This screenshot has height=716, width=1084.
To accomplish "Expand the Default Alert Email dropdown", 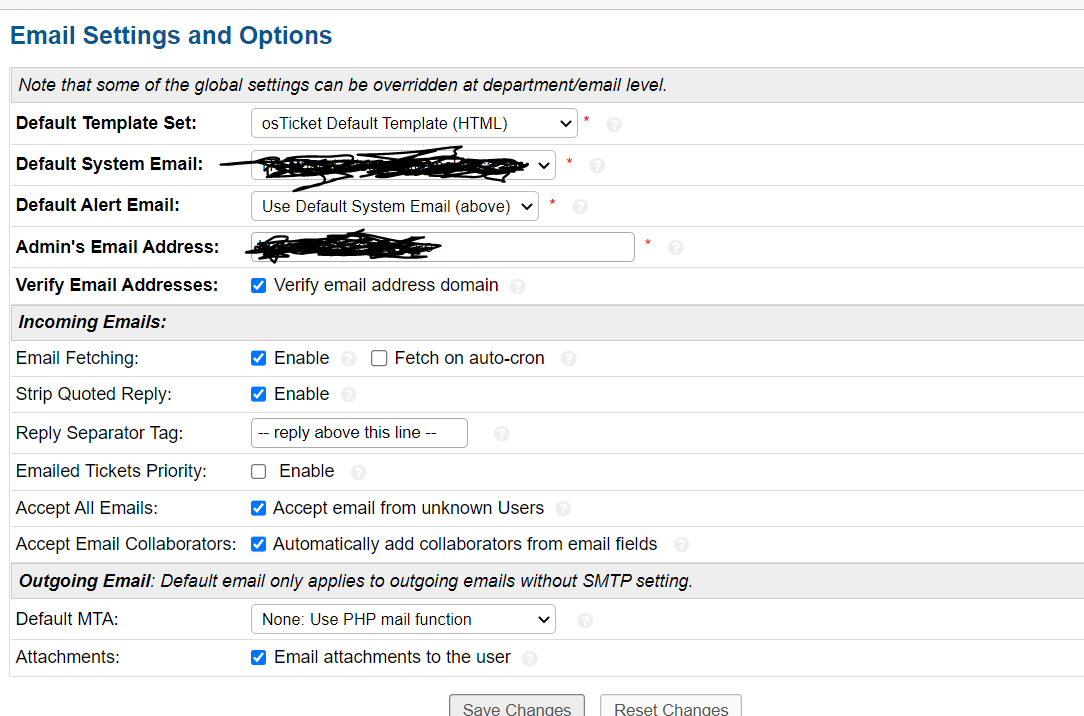I will [x=394, y=206].
